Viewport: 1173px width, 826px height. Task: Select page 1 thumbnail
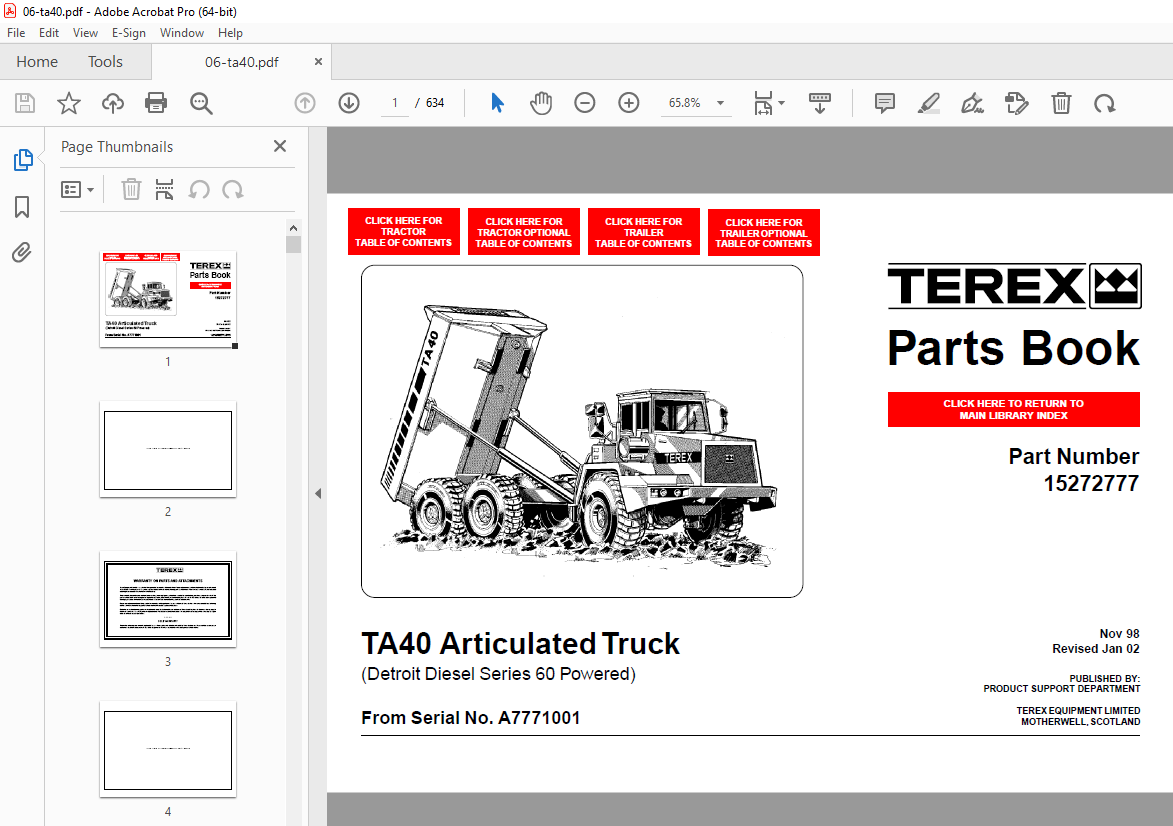tap(168, 300)
